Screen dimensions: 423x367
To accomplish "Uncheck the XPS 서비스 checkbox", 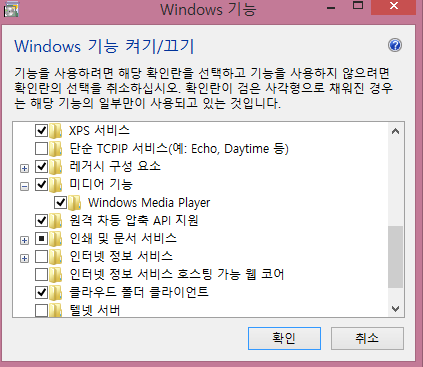I will (41, 130).
